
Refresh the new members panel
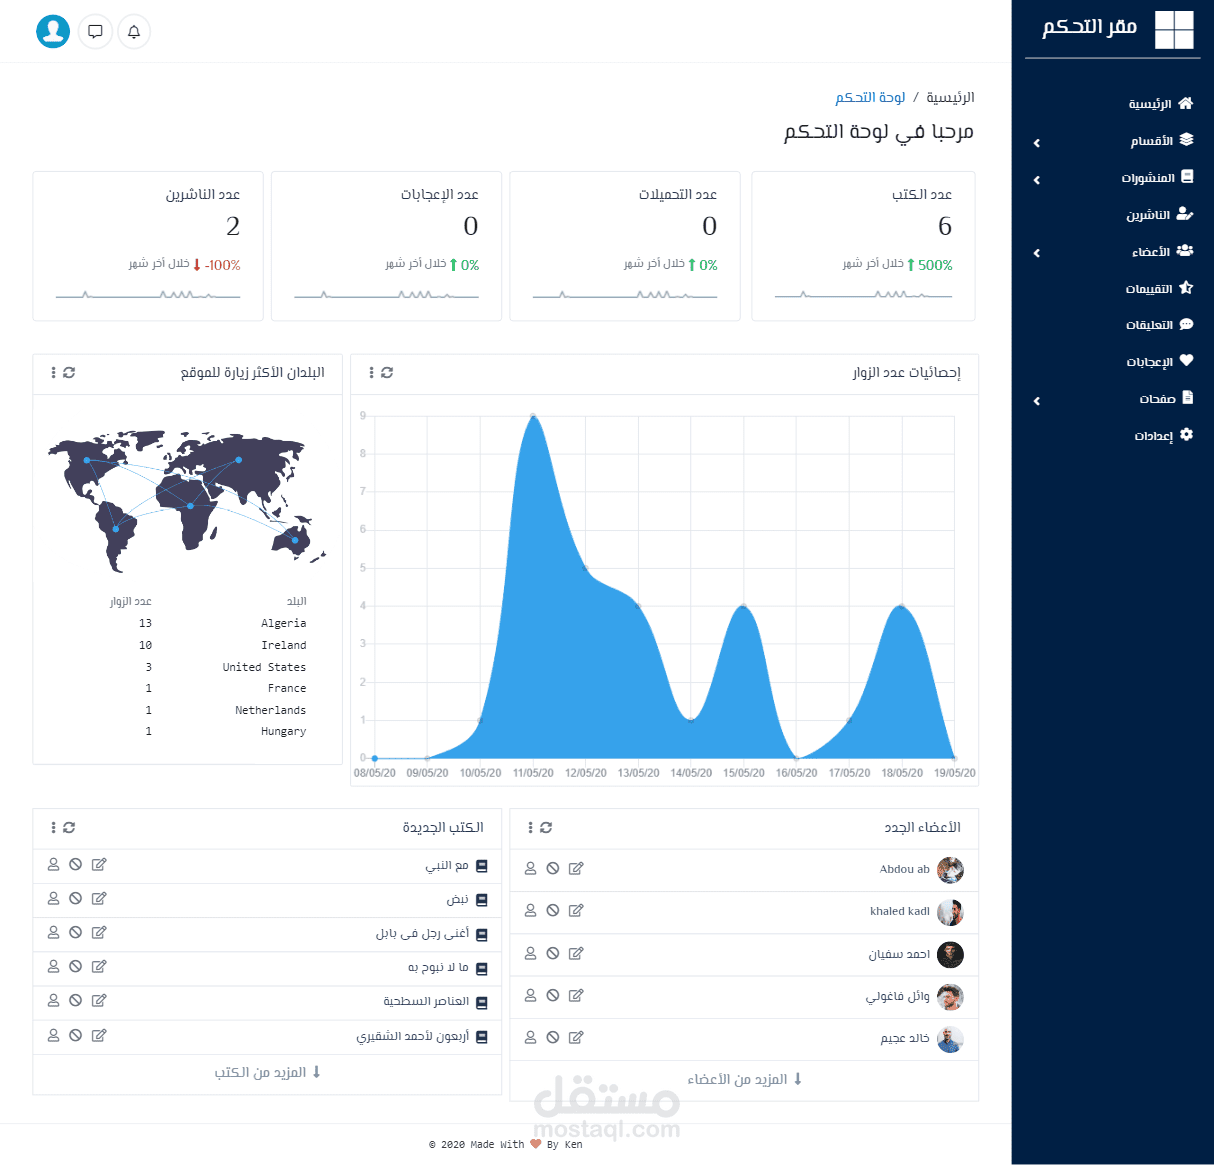click(x=546, y=828)
